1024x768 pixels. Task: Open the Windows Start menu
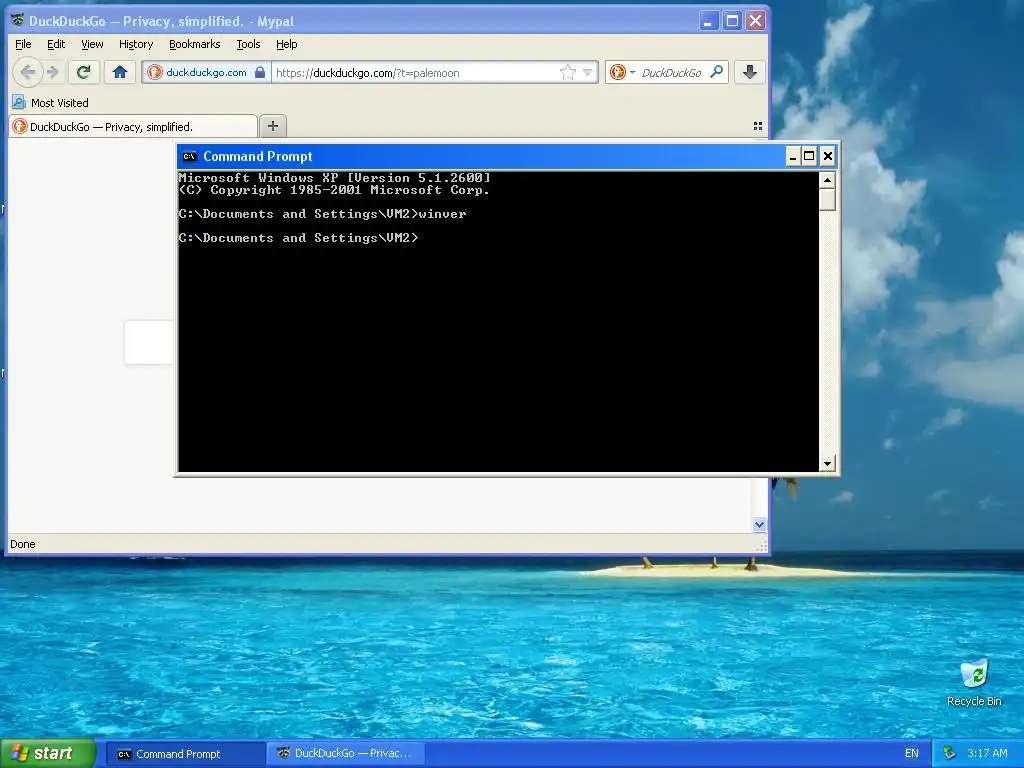pos(47,754)
